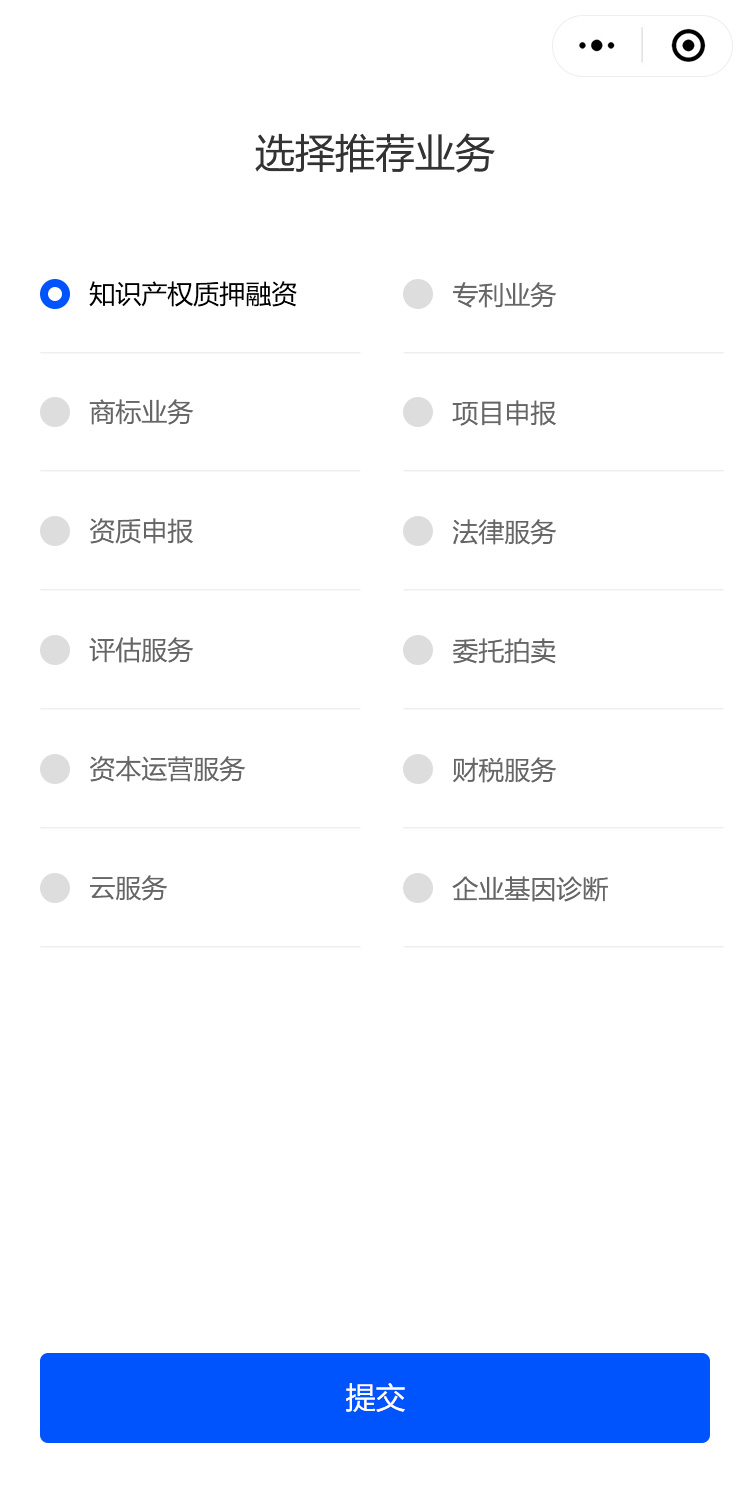Click the 法律服务 label text

coord(504,532)
